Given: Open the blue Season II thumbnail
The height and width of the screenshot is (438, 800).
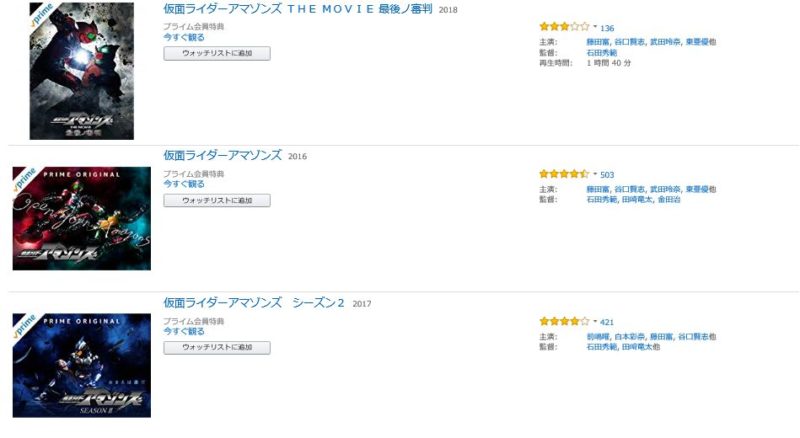Looking at the screenshot, I should pos(82,366).
